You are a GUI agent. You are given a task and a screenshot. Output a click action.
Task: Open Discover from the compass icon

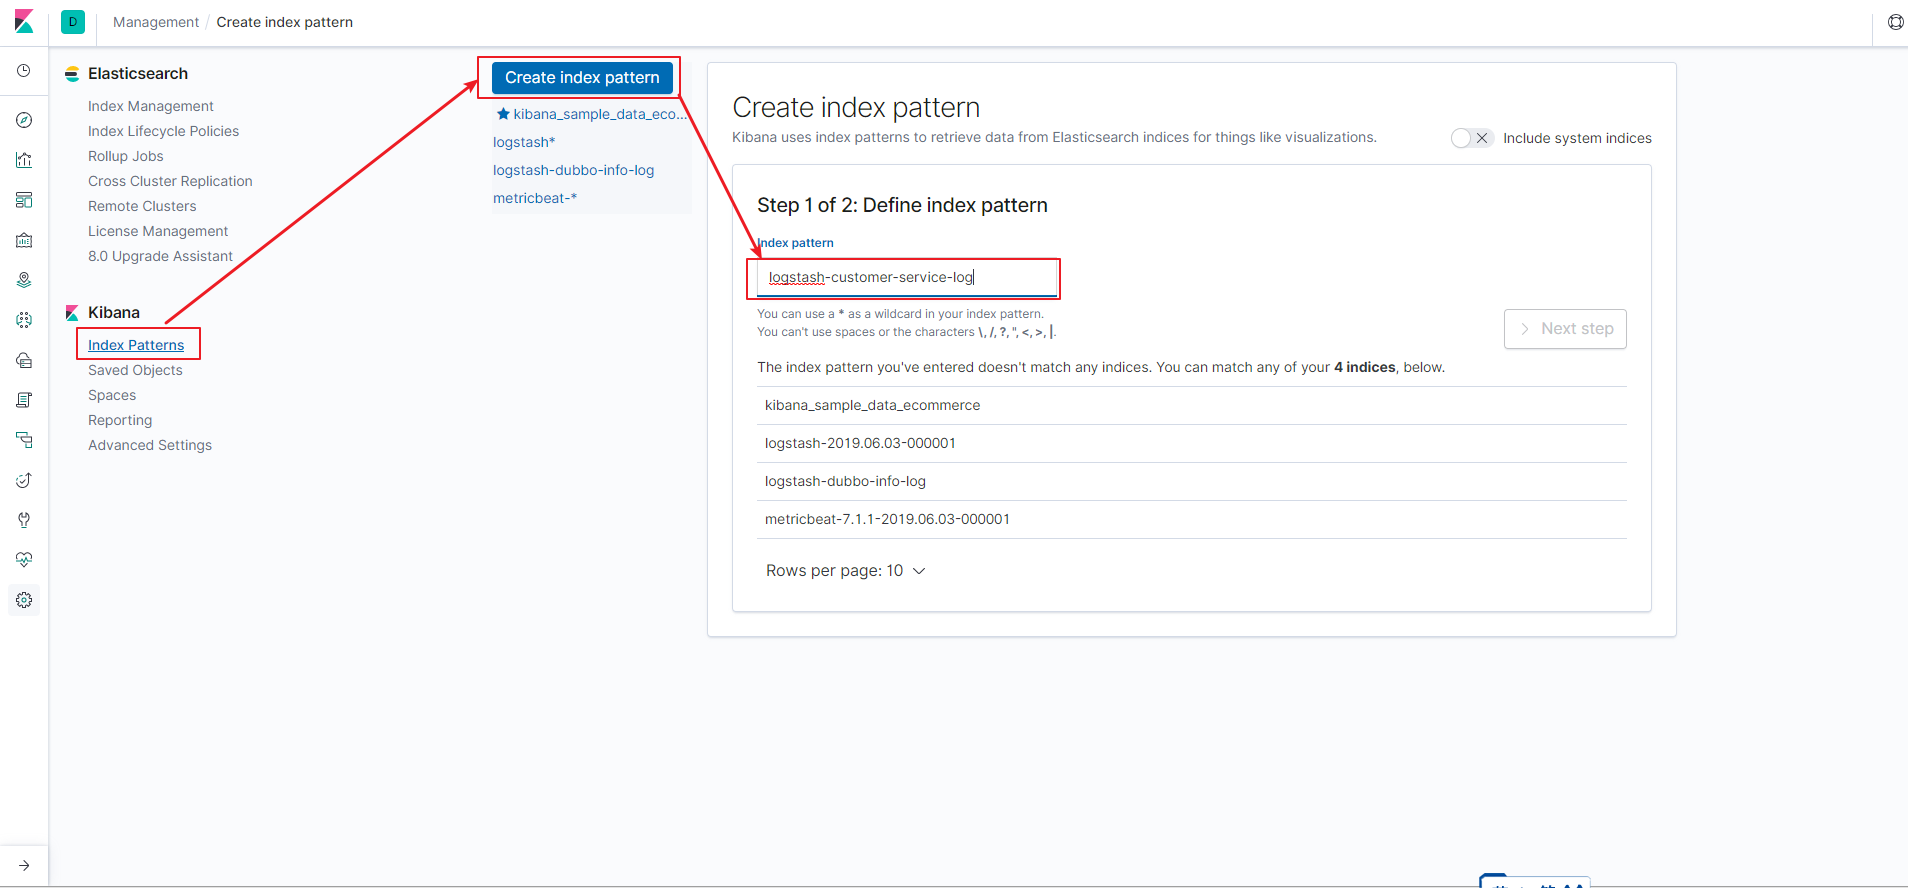coord(24,120)
